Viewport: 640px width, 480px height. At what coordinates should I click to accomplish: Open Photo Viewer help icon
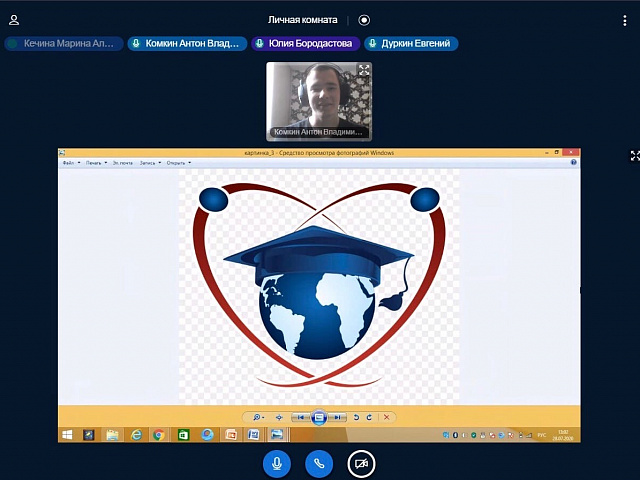tap(573, 162)
